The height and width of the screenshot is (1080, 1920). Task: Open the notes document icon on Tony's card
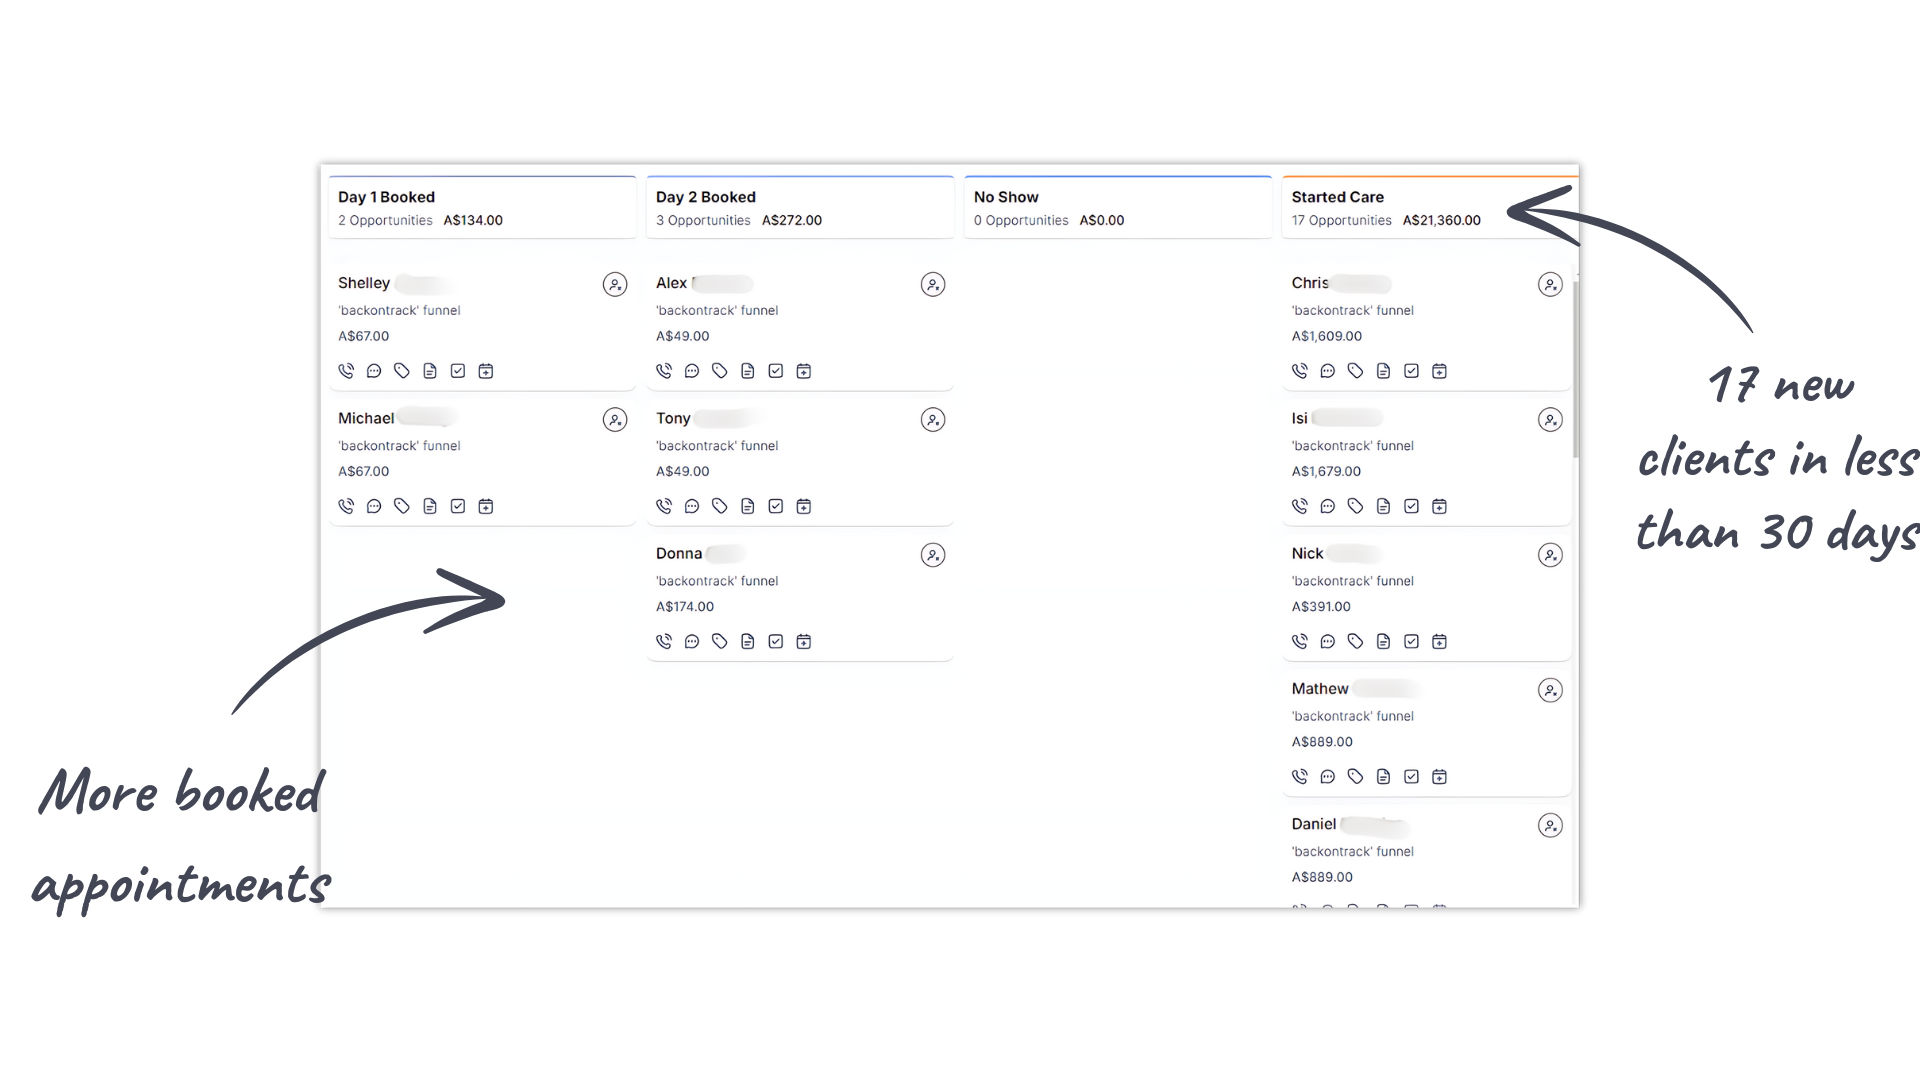[x=748, y=506]
